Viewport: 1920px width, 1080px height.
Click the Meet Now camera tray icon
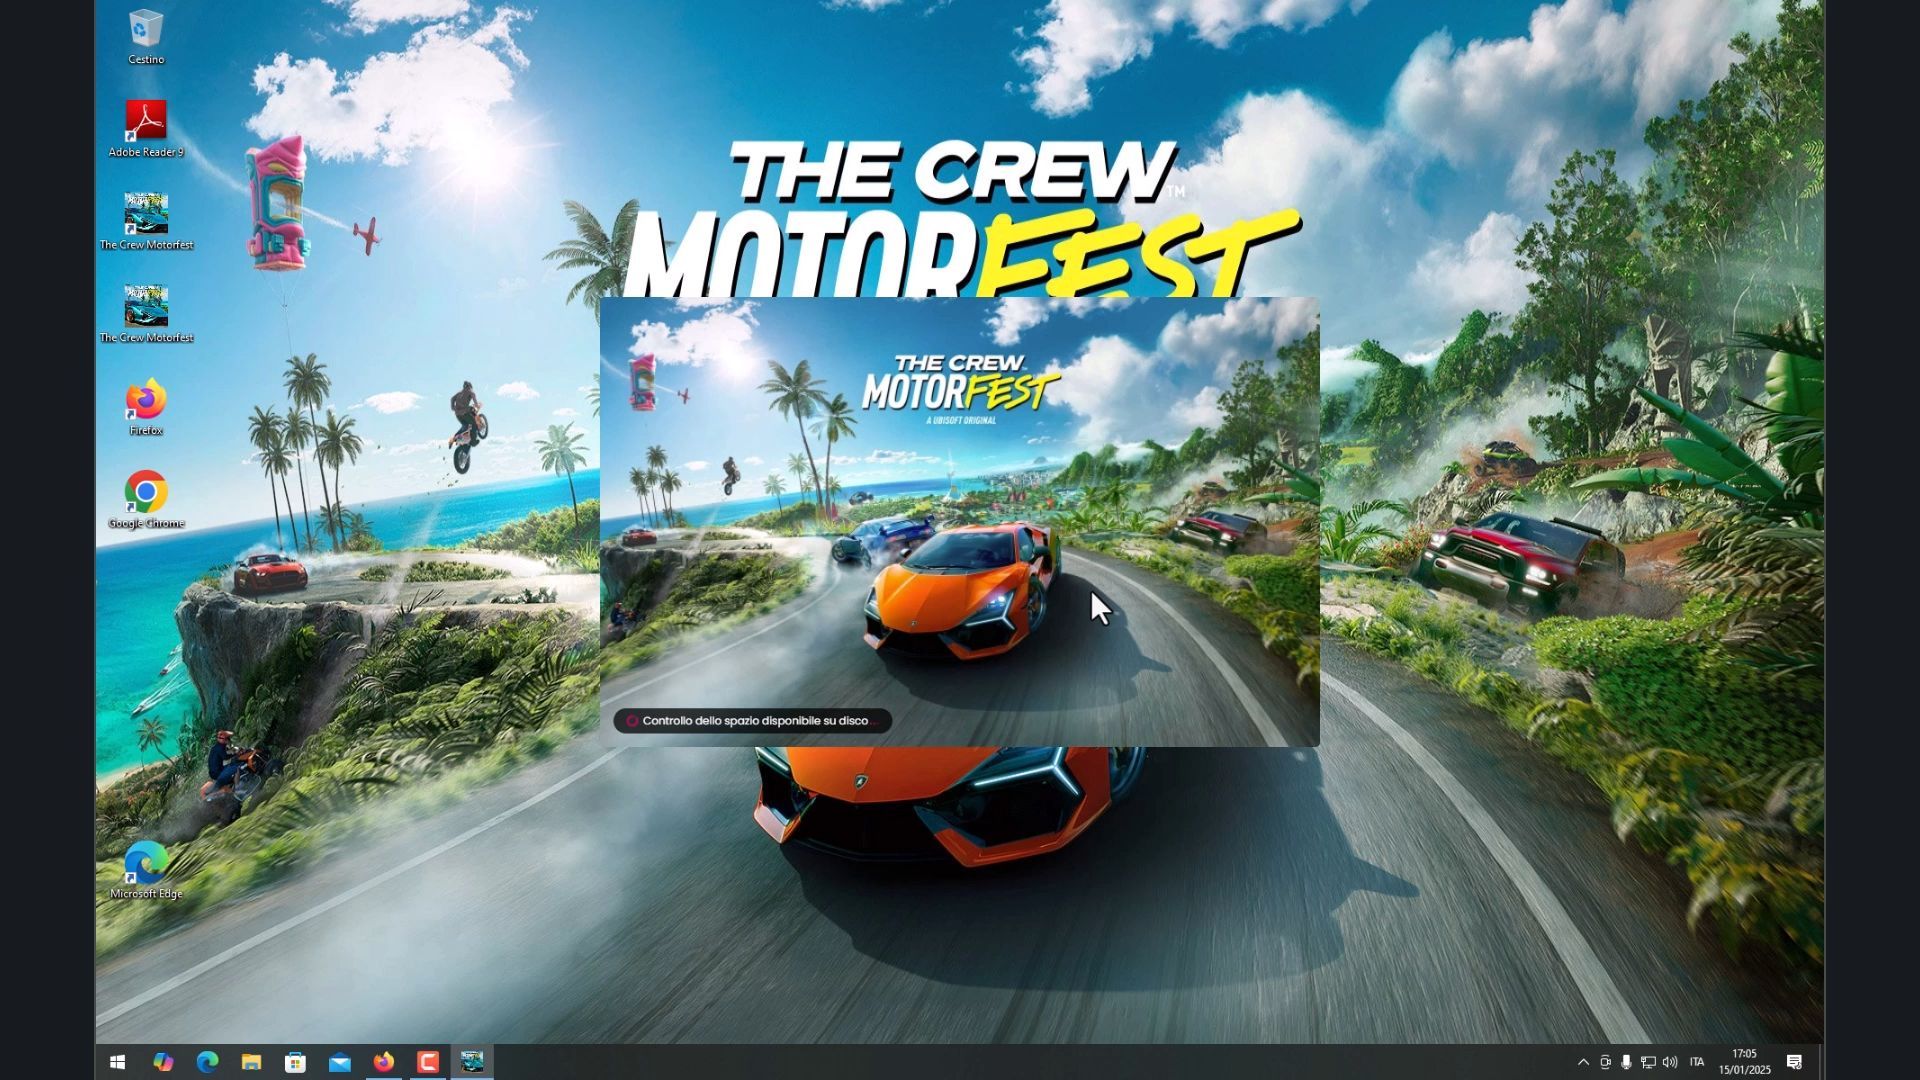(x=1605, y=1062)
